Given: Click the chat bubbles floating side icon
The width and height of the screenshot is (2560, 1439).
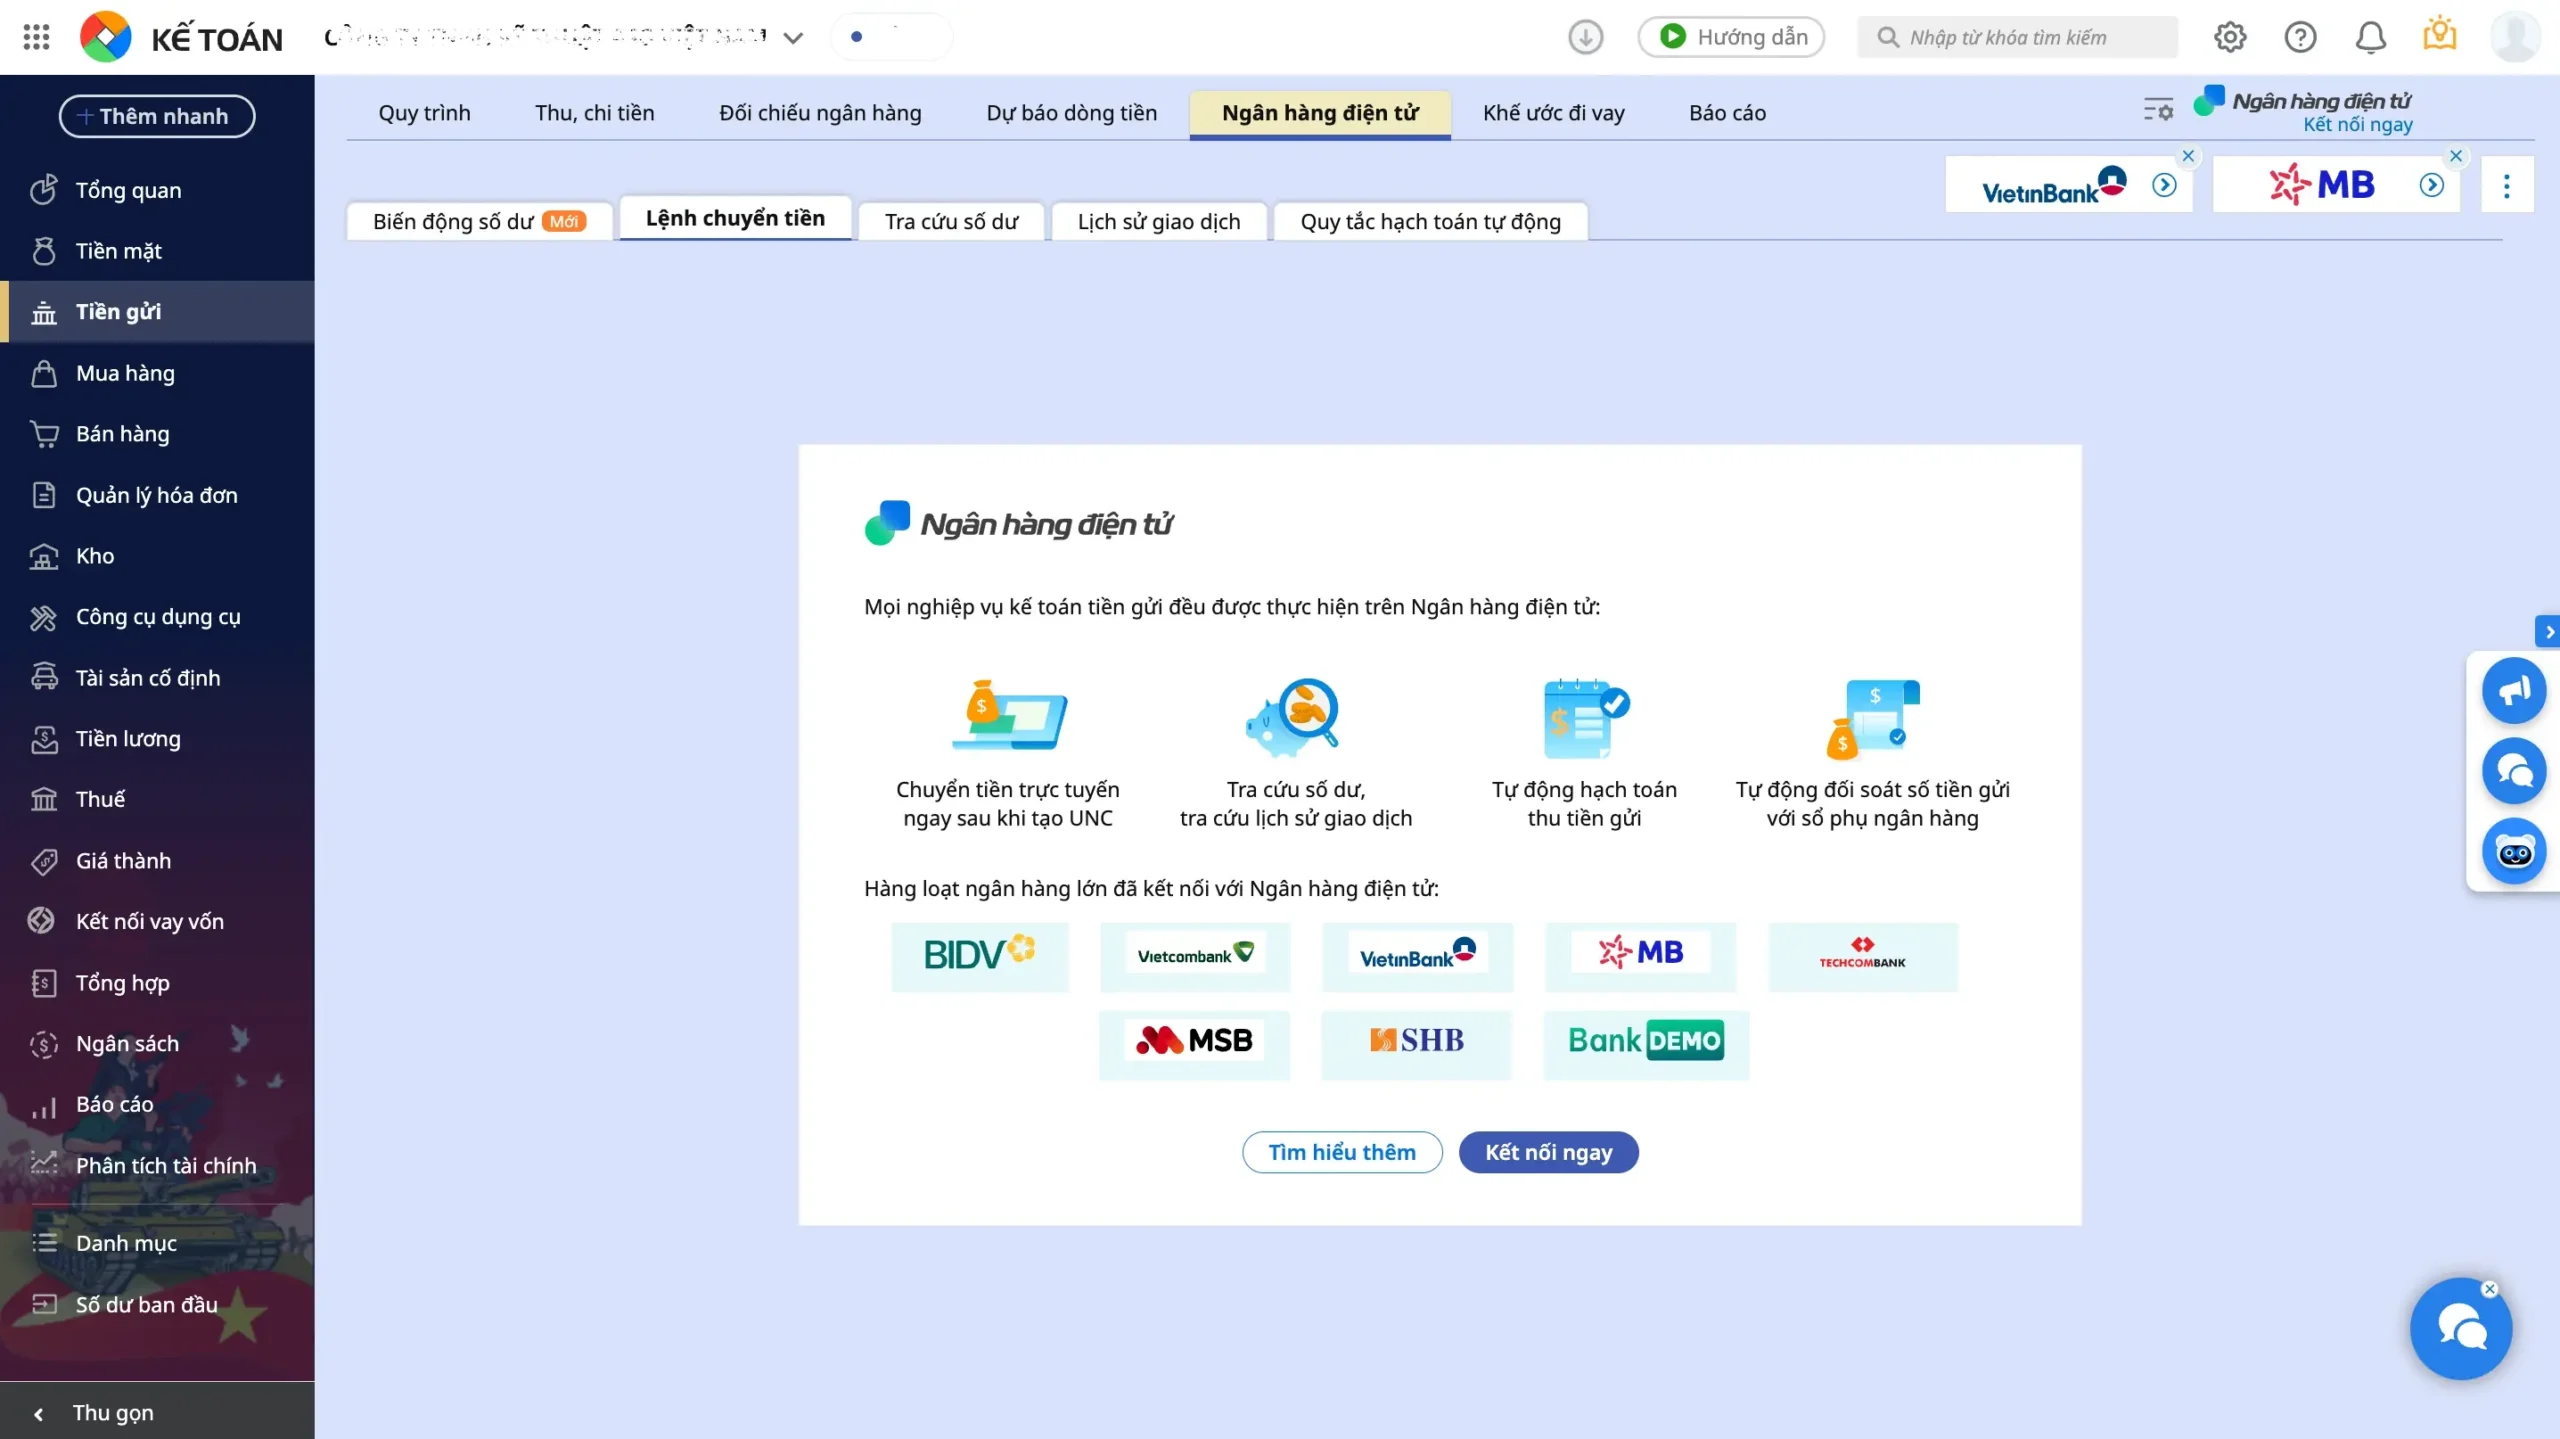Looking at the screenshot, I should [x=2513, y=771].
